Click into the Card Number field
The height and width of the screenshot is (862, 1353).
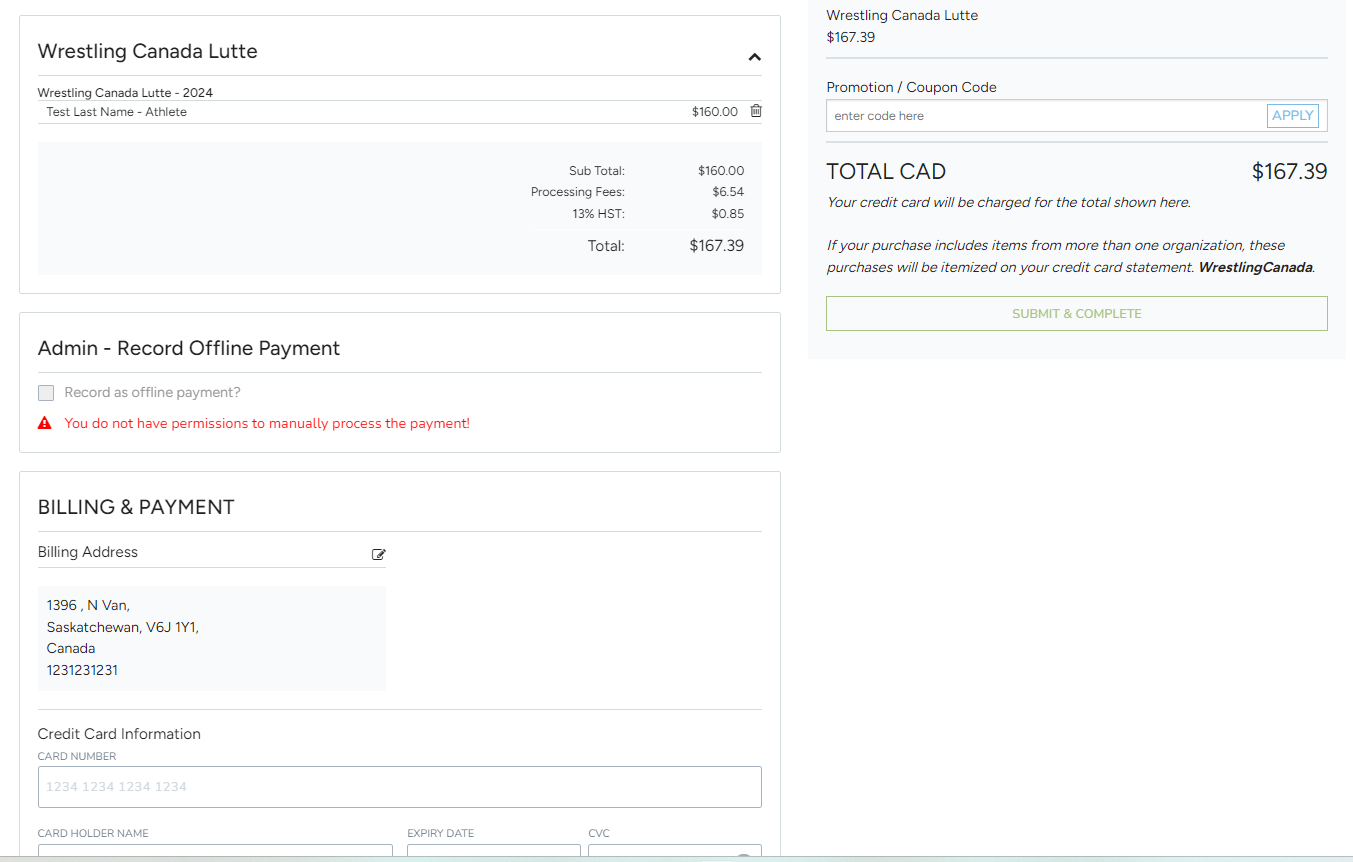(399, 786)
